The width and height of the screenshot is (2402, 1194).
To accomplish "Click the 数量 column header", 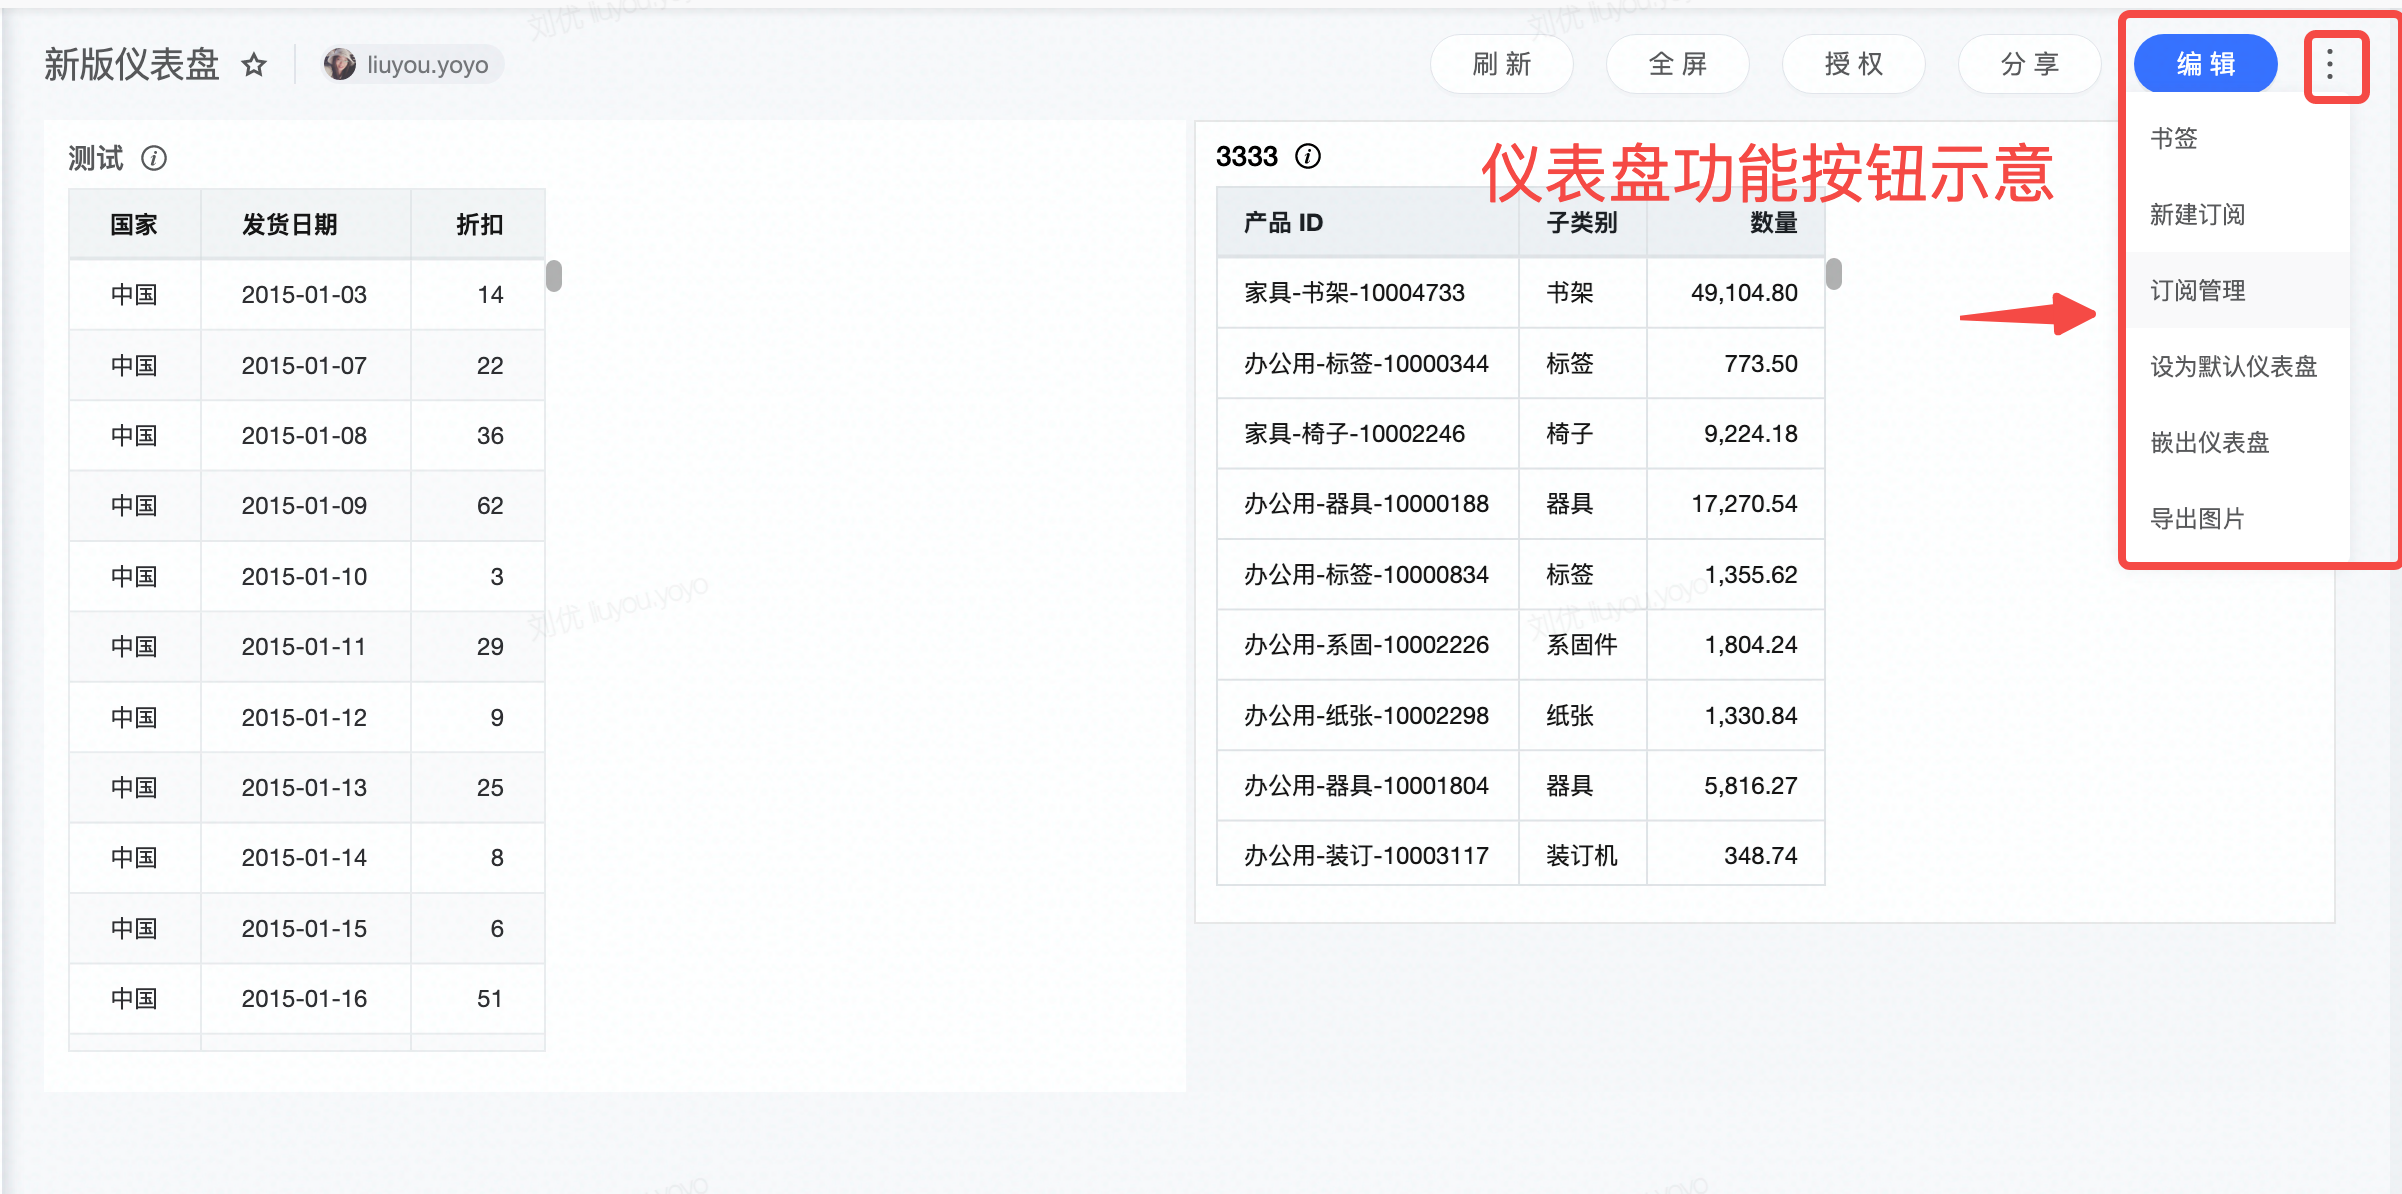I will point(1773,222).
